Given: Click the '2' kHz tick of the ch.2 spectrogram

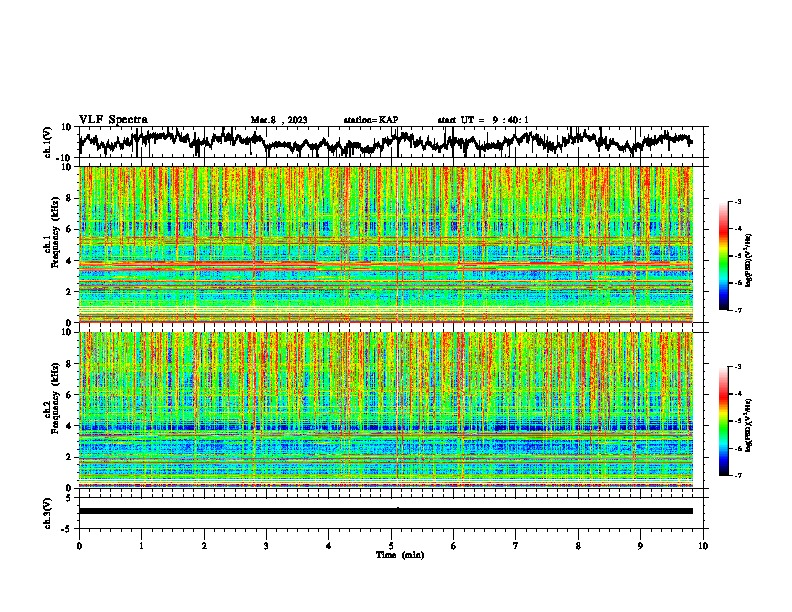Looking at the screenshot, I should click(x=70, y=457).
